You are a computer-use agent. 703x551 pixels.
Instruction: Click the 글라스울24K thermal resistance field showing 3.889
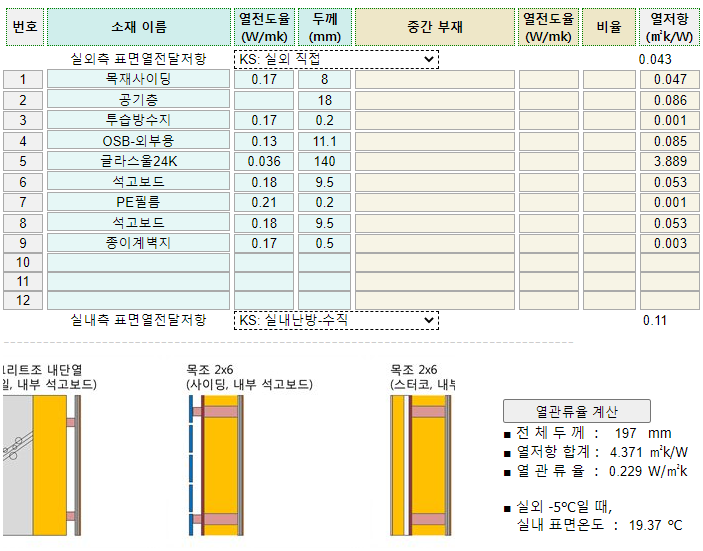[668, 161]
